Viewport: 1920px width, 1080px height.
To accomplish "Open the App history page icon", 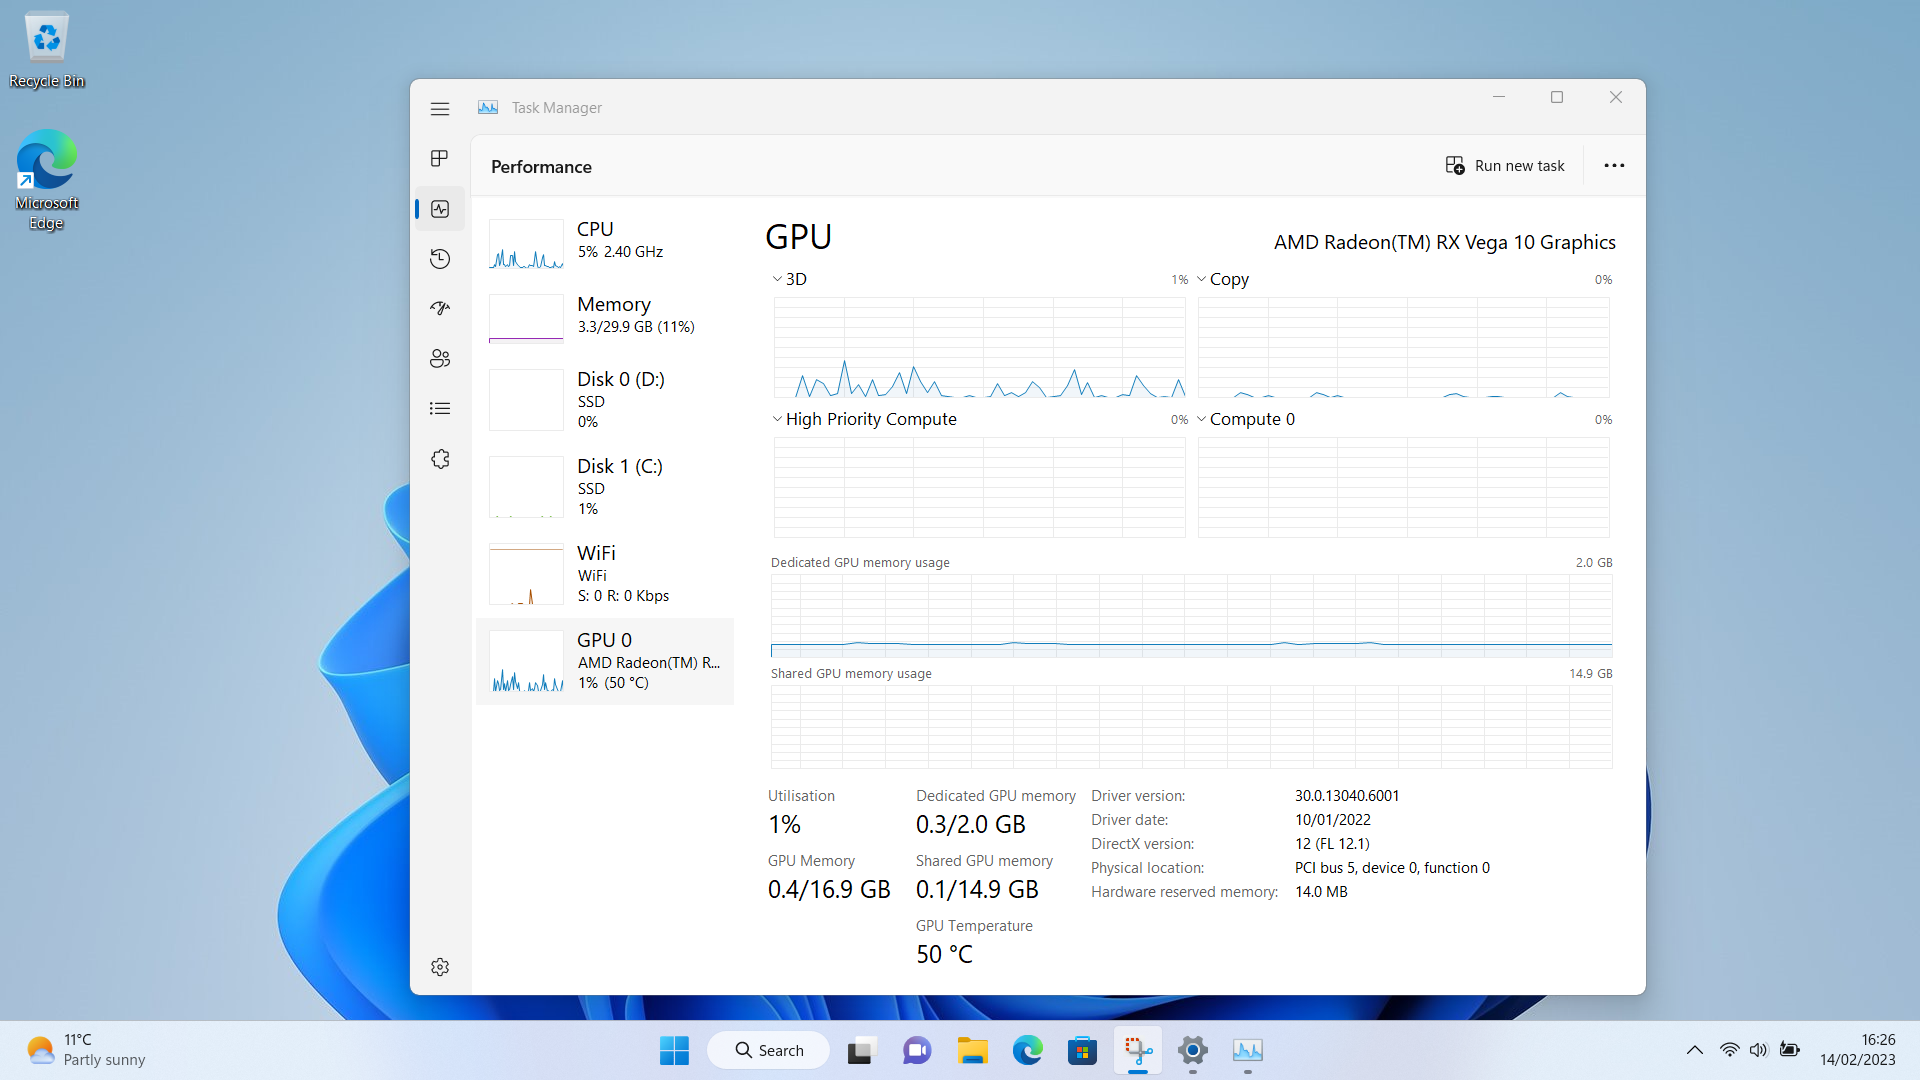I will click(x=440, y=259).
